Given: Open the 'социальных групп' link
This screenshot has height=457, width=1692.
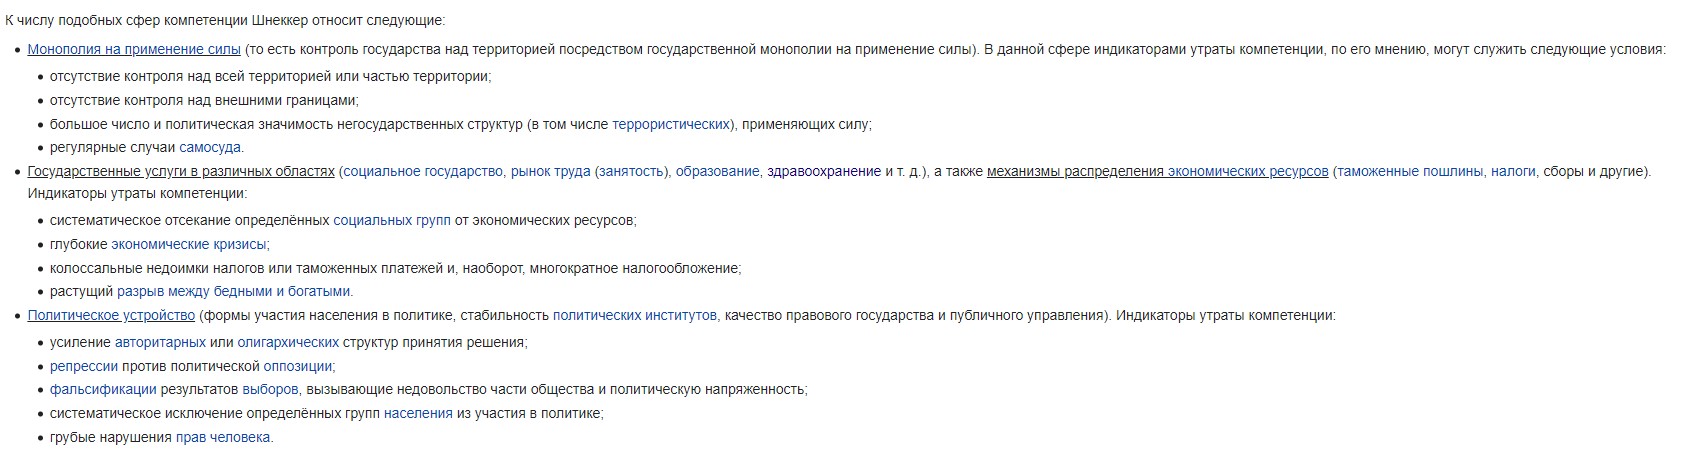Looking at the screenshot, I should click(392, 220).
